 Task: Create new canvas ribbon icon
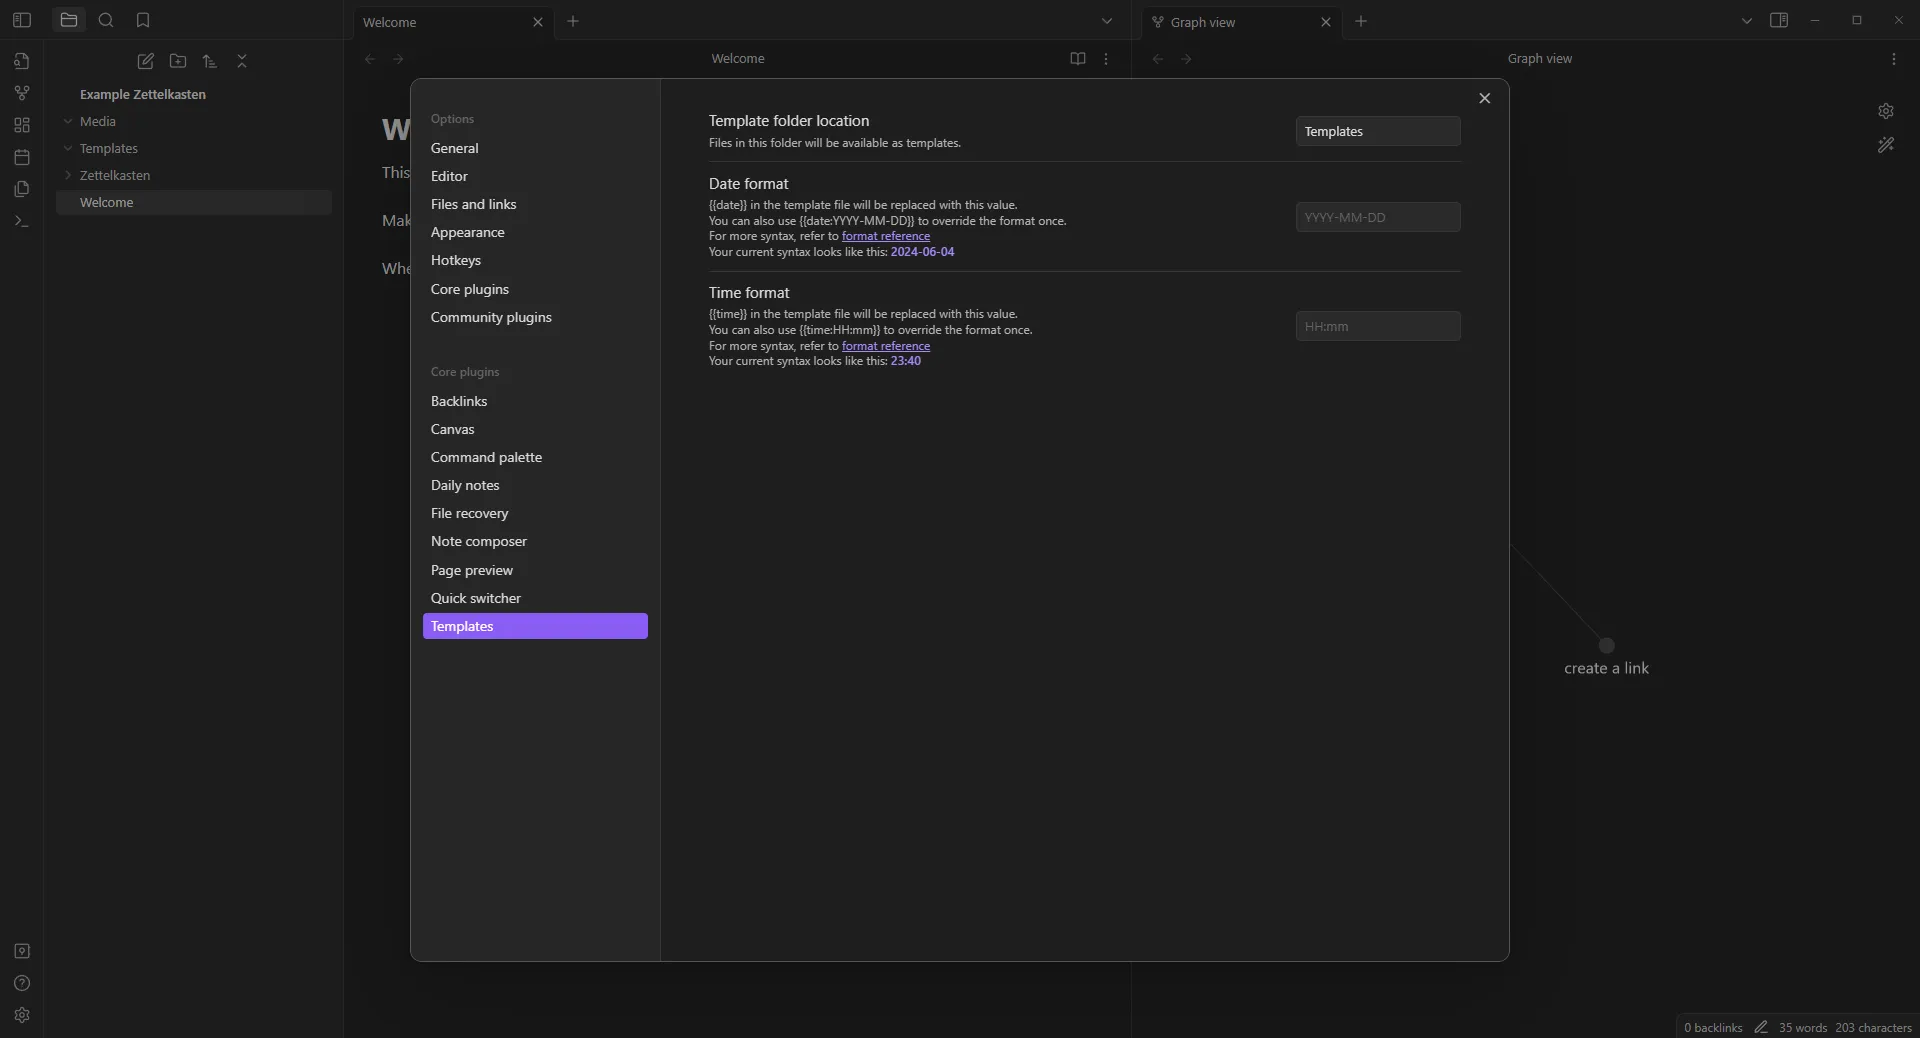click(22, 125)
